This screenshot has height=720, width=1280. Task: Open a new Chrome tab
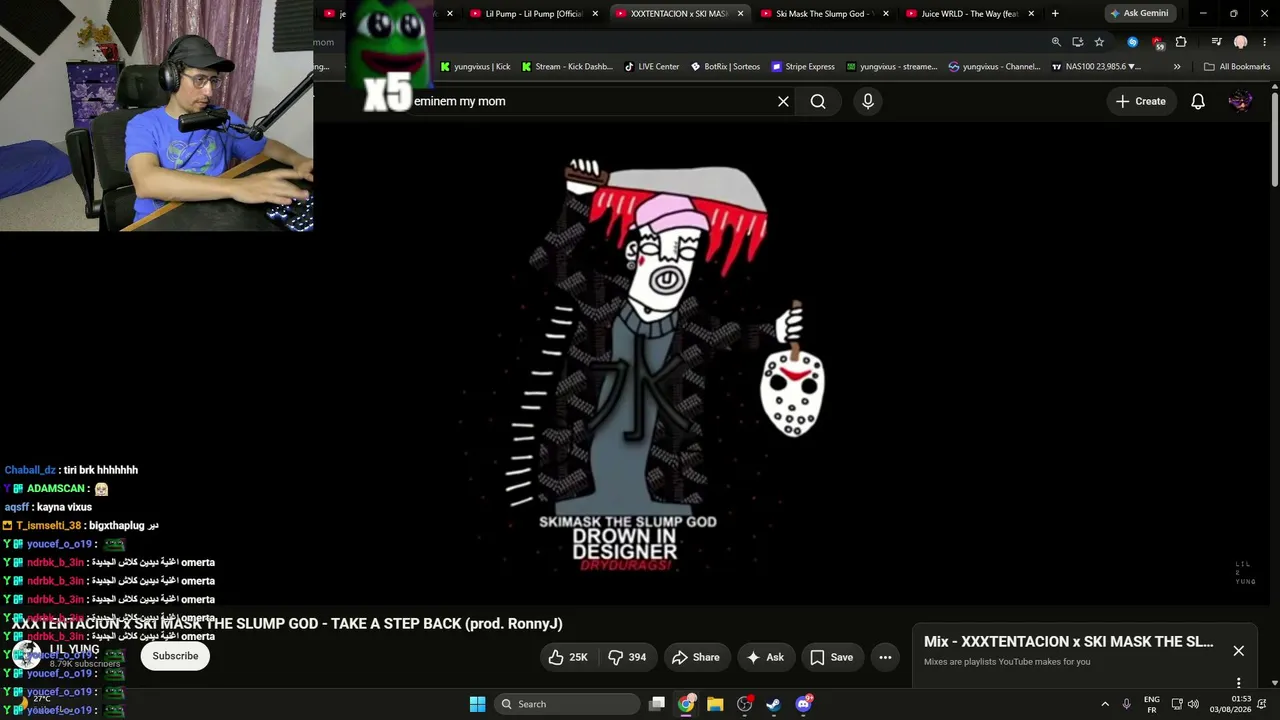pyautogui.click(x=1055, y=14)
